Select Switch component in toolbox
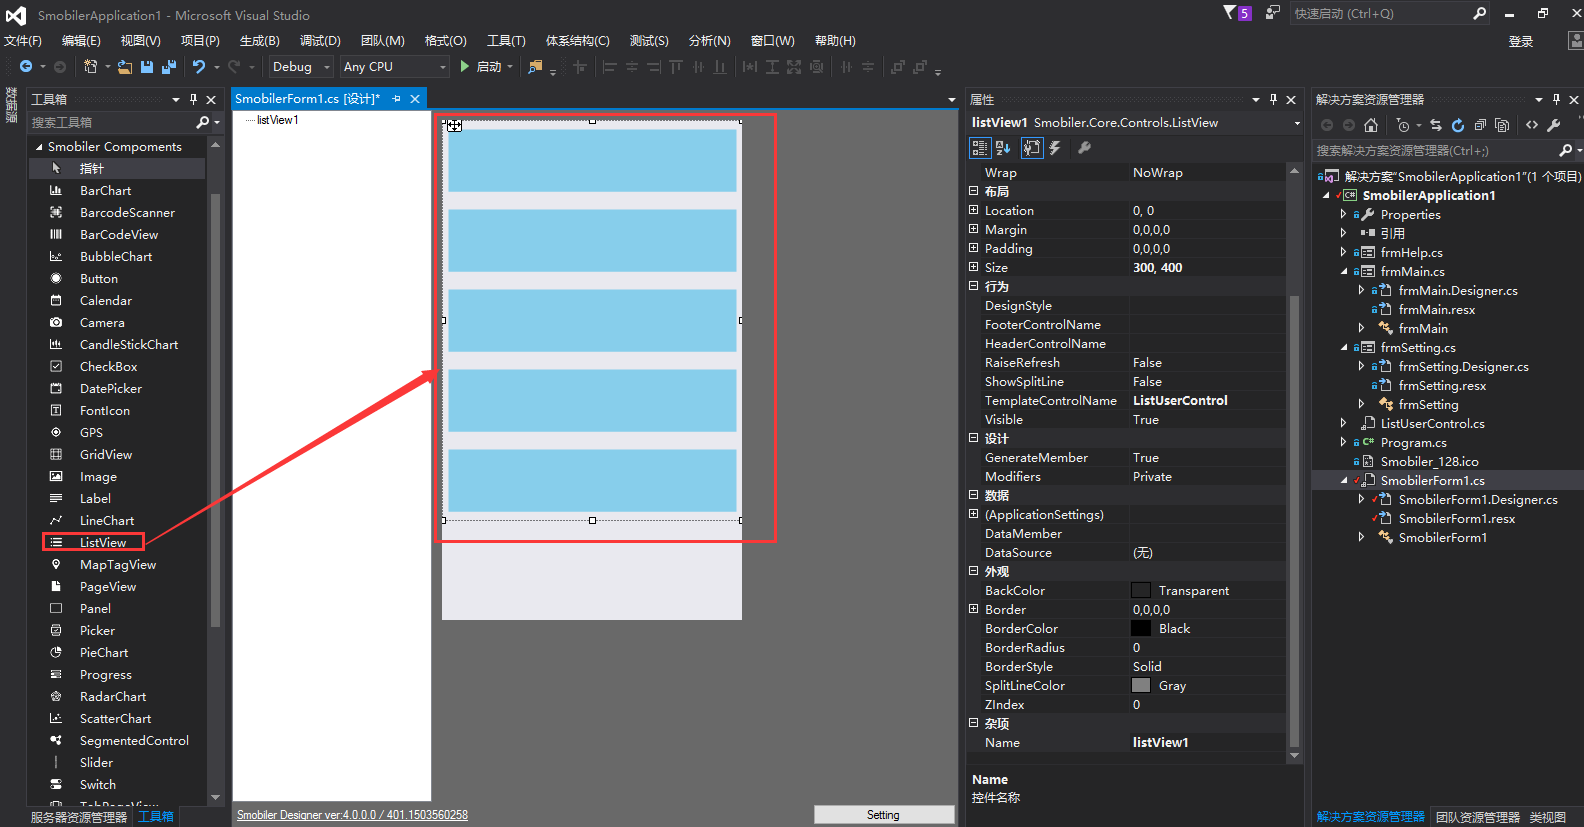The height and width of the screenshot is (827, 1584). tap(98, 784)
